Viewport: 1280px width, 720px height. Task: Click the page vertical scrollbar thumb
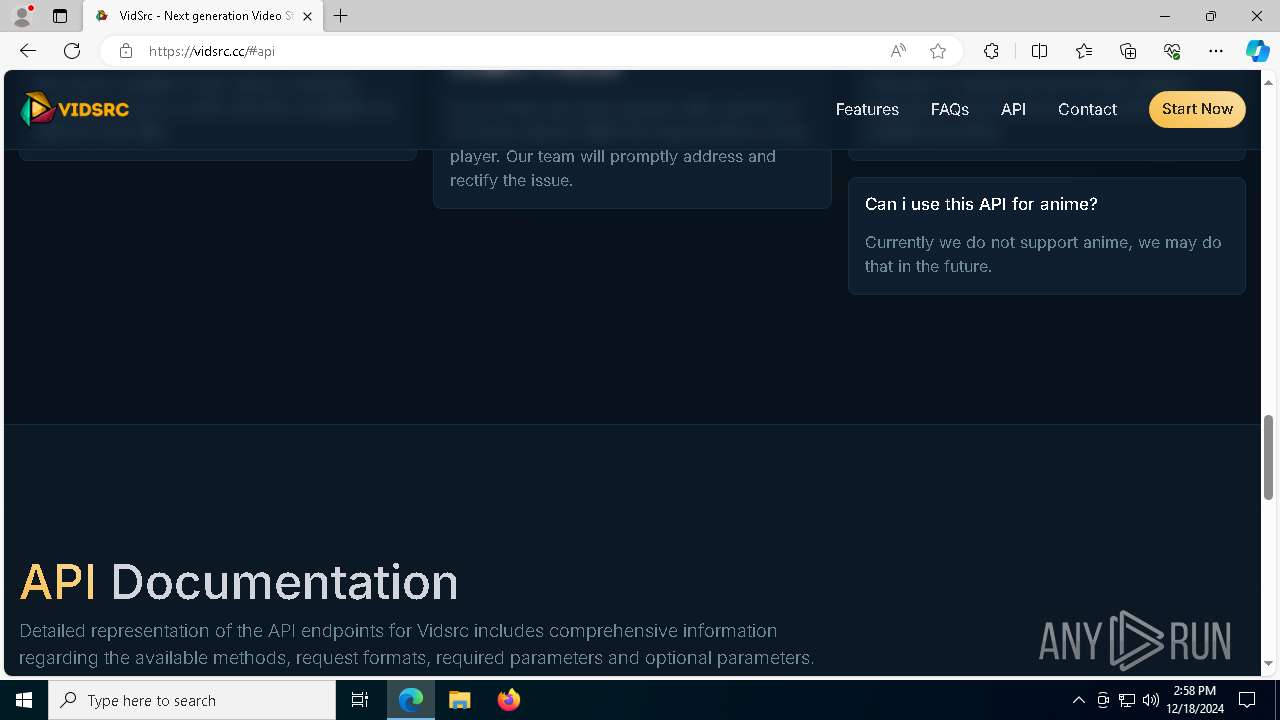(x=1269, y=458)
